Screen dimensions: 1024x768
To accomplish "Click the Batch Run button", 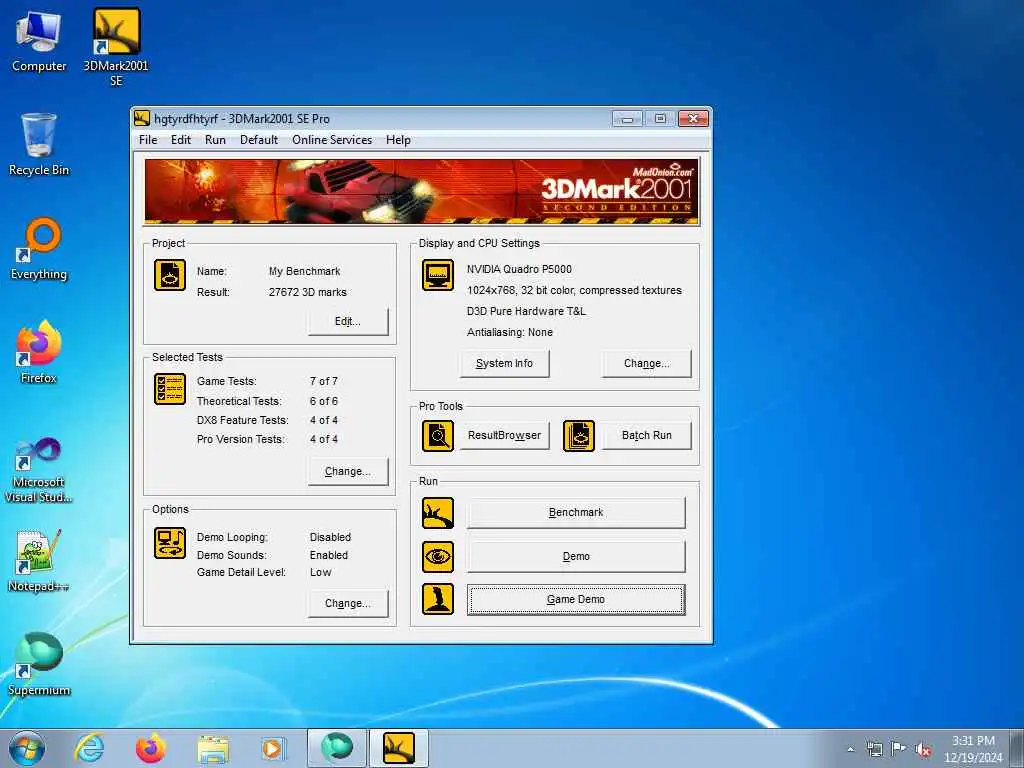I will 647,436.
